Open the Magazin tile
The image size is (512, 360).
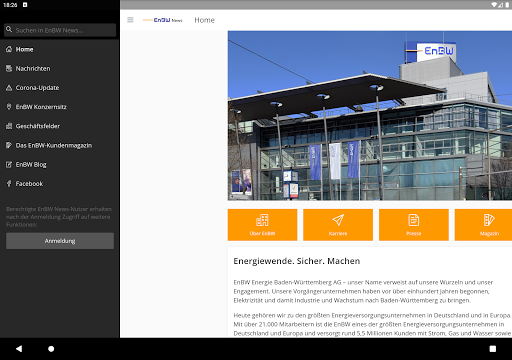(483, 225)
